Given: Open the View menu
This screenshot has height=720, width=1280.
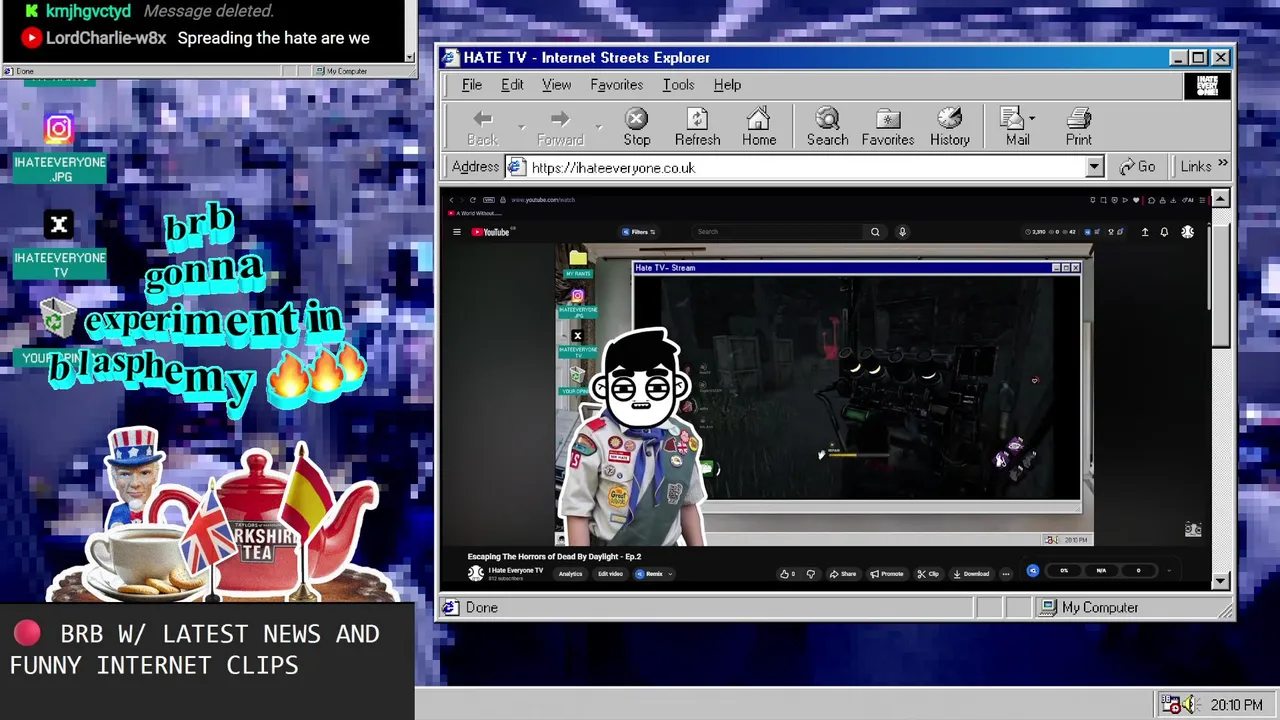Looking at the screenshot, I should point(556,85).
